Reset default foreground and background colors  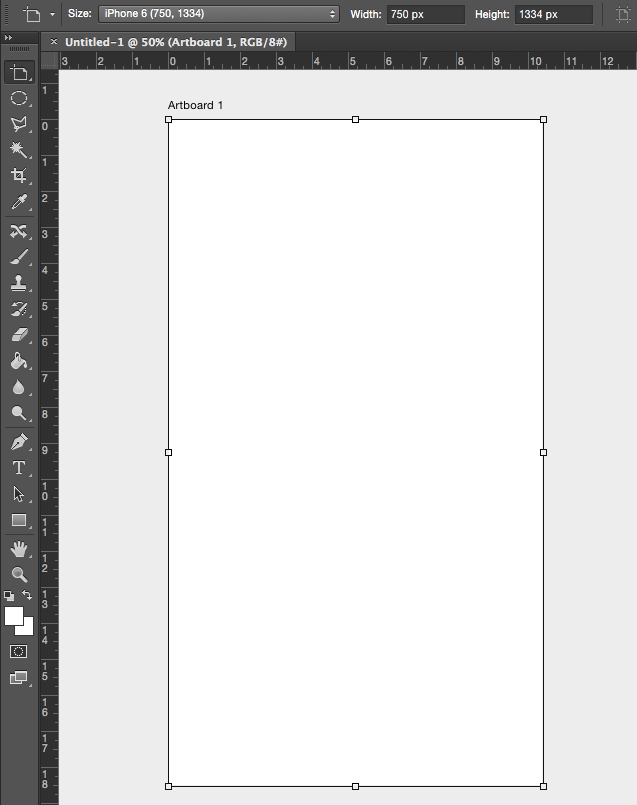click(x=9, y=595)
